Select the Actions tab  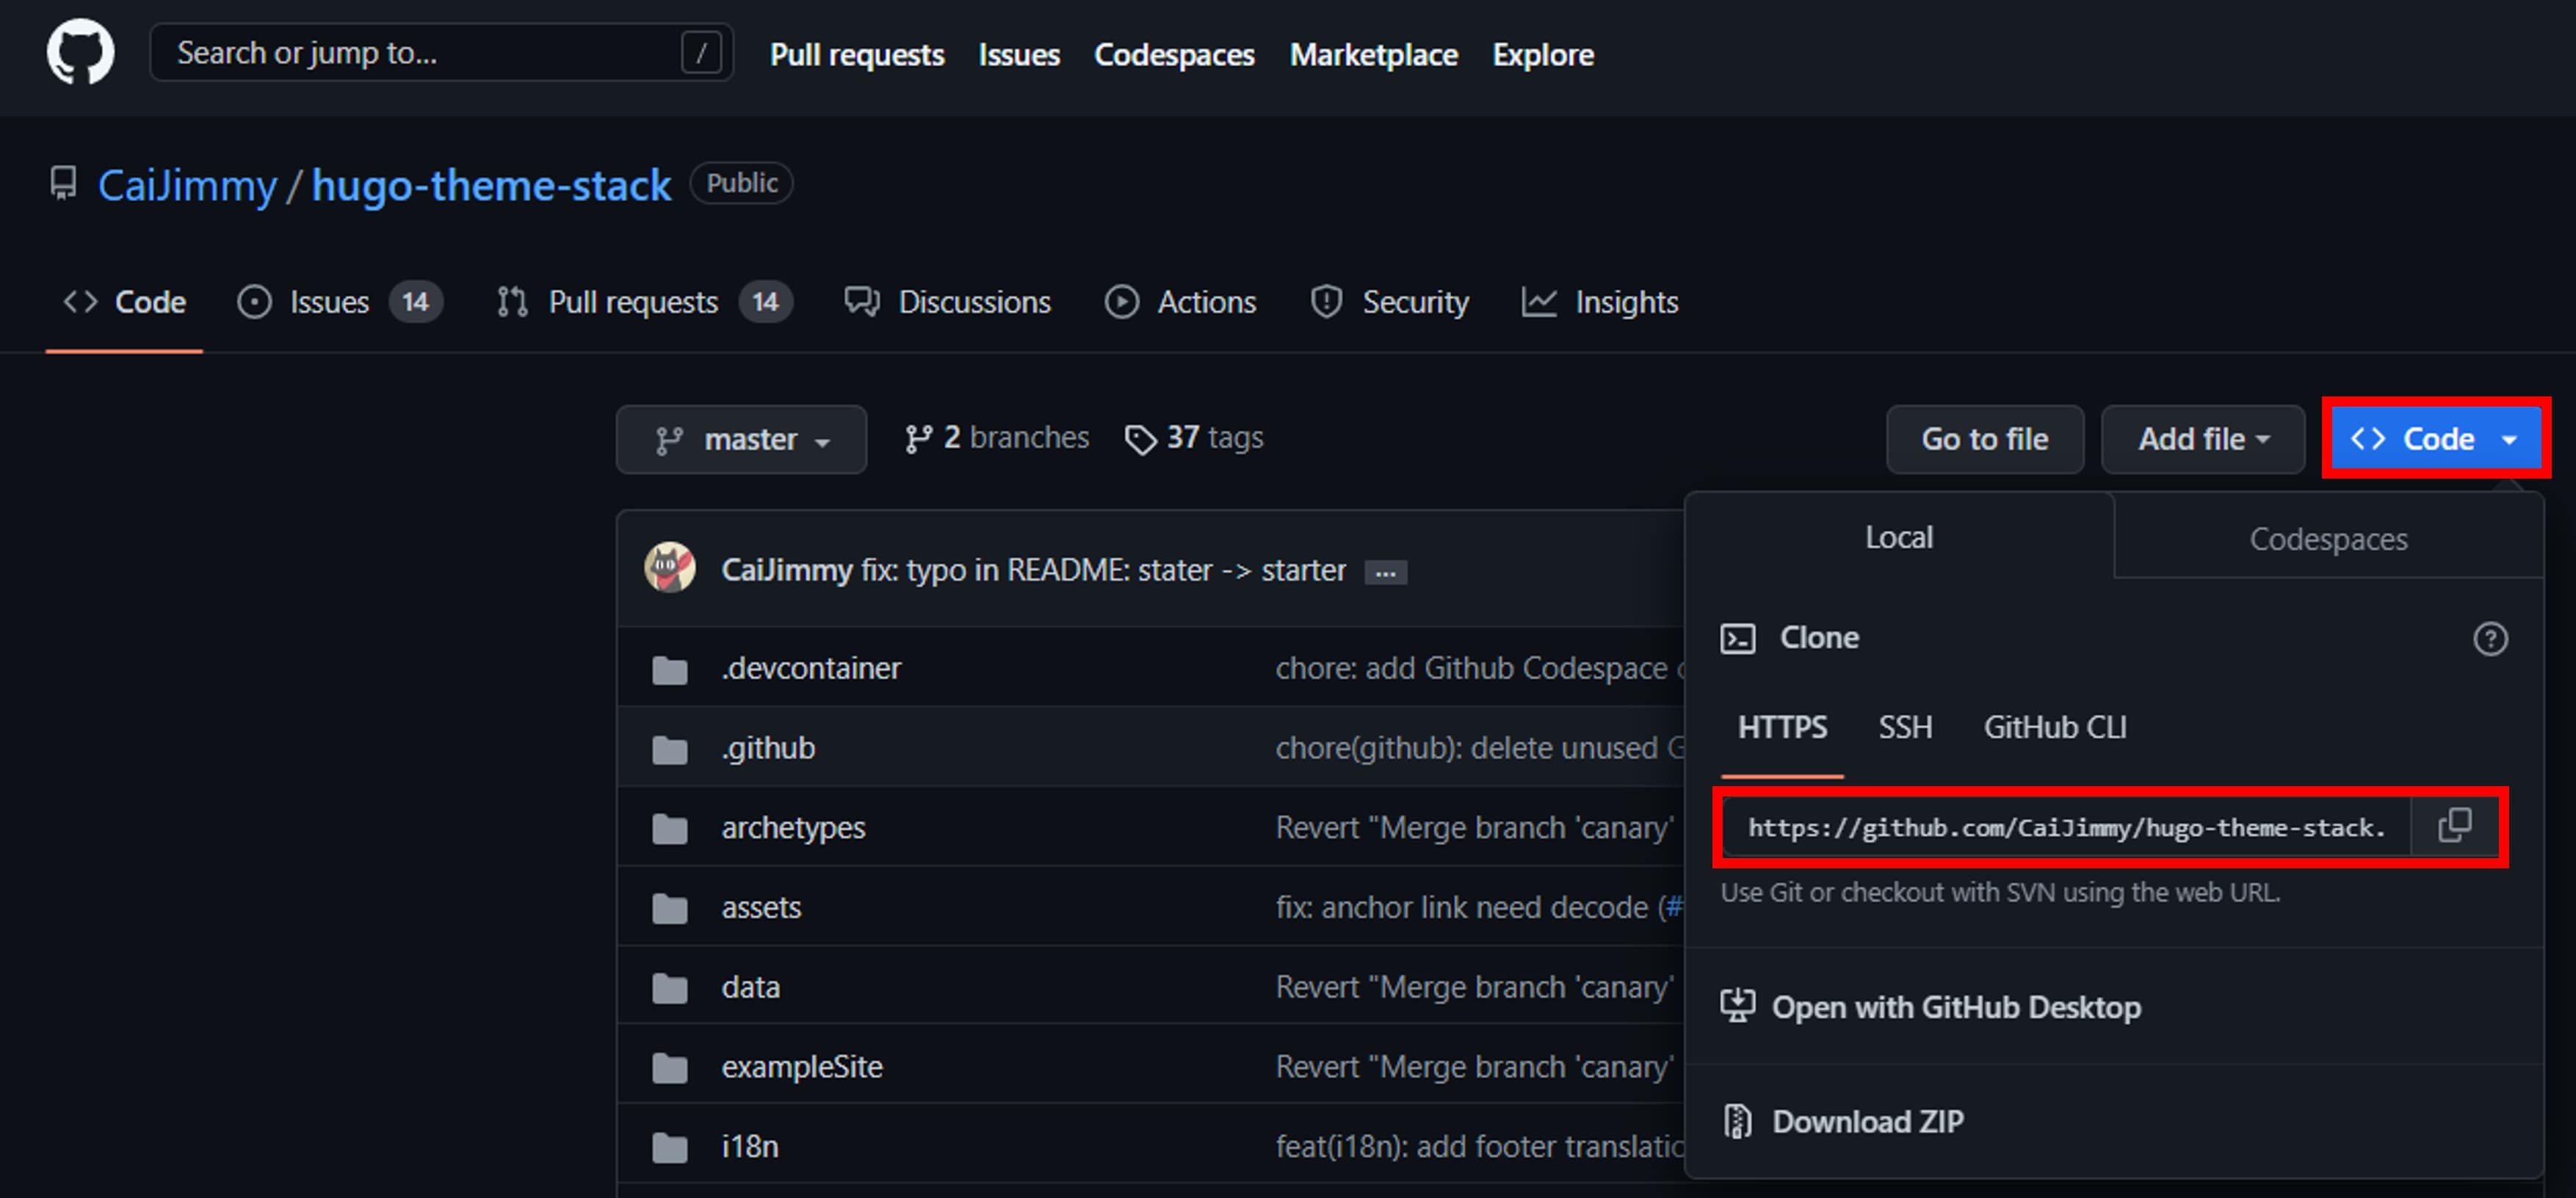[1180, 302]
